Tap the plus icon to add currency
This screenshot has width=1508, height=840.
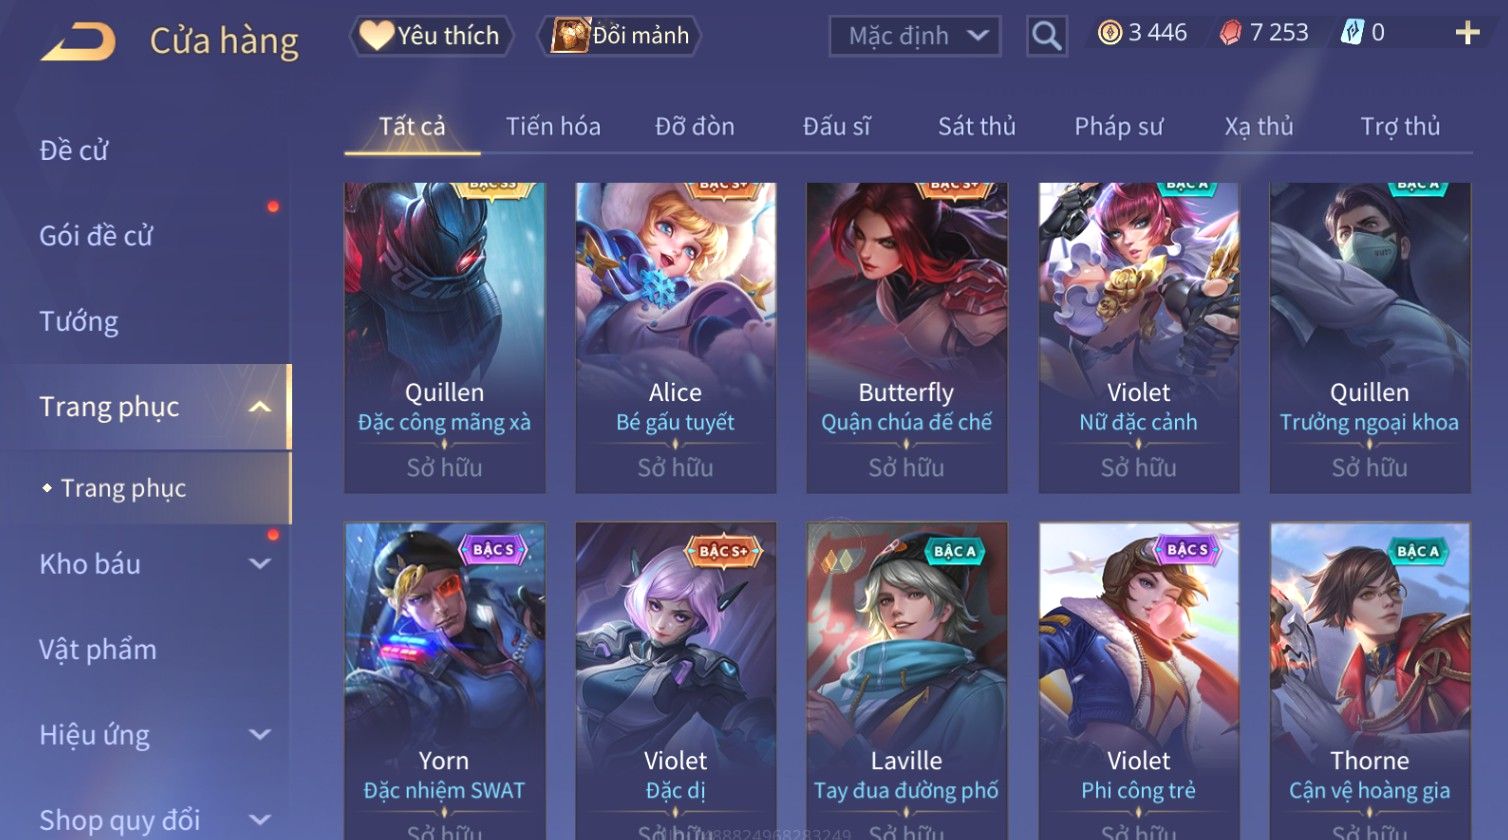click(x=1467, y=34)
